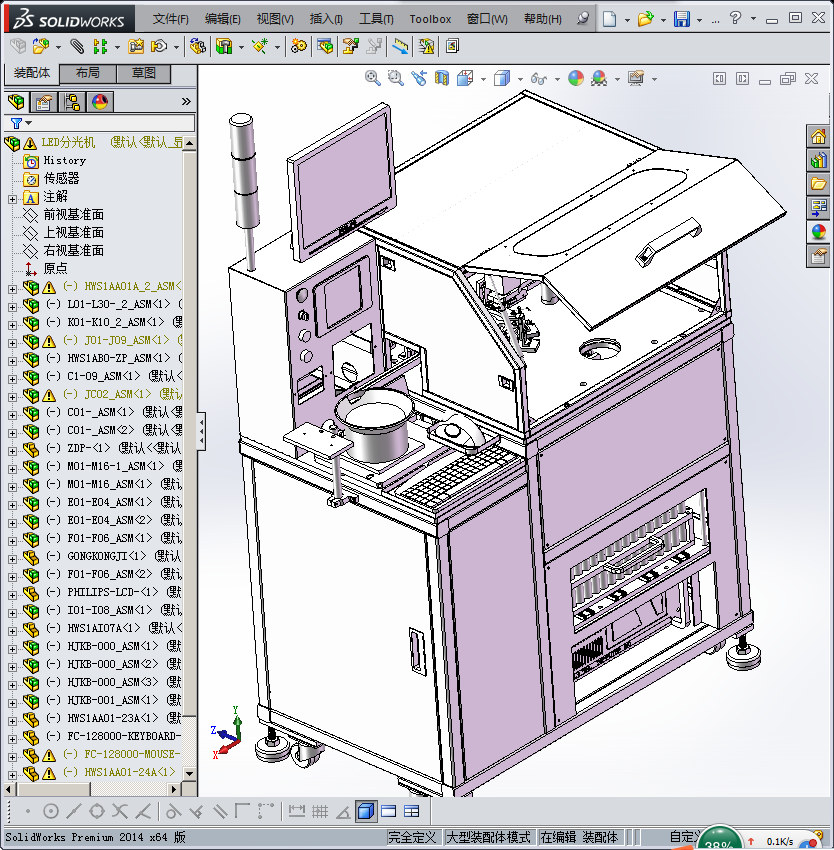Select the PropertyManager tab icon
This screenshot has height=850, width=834.
(43, 102)
